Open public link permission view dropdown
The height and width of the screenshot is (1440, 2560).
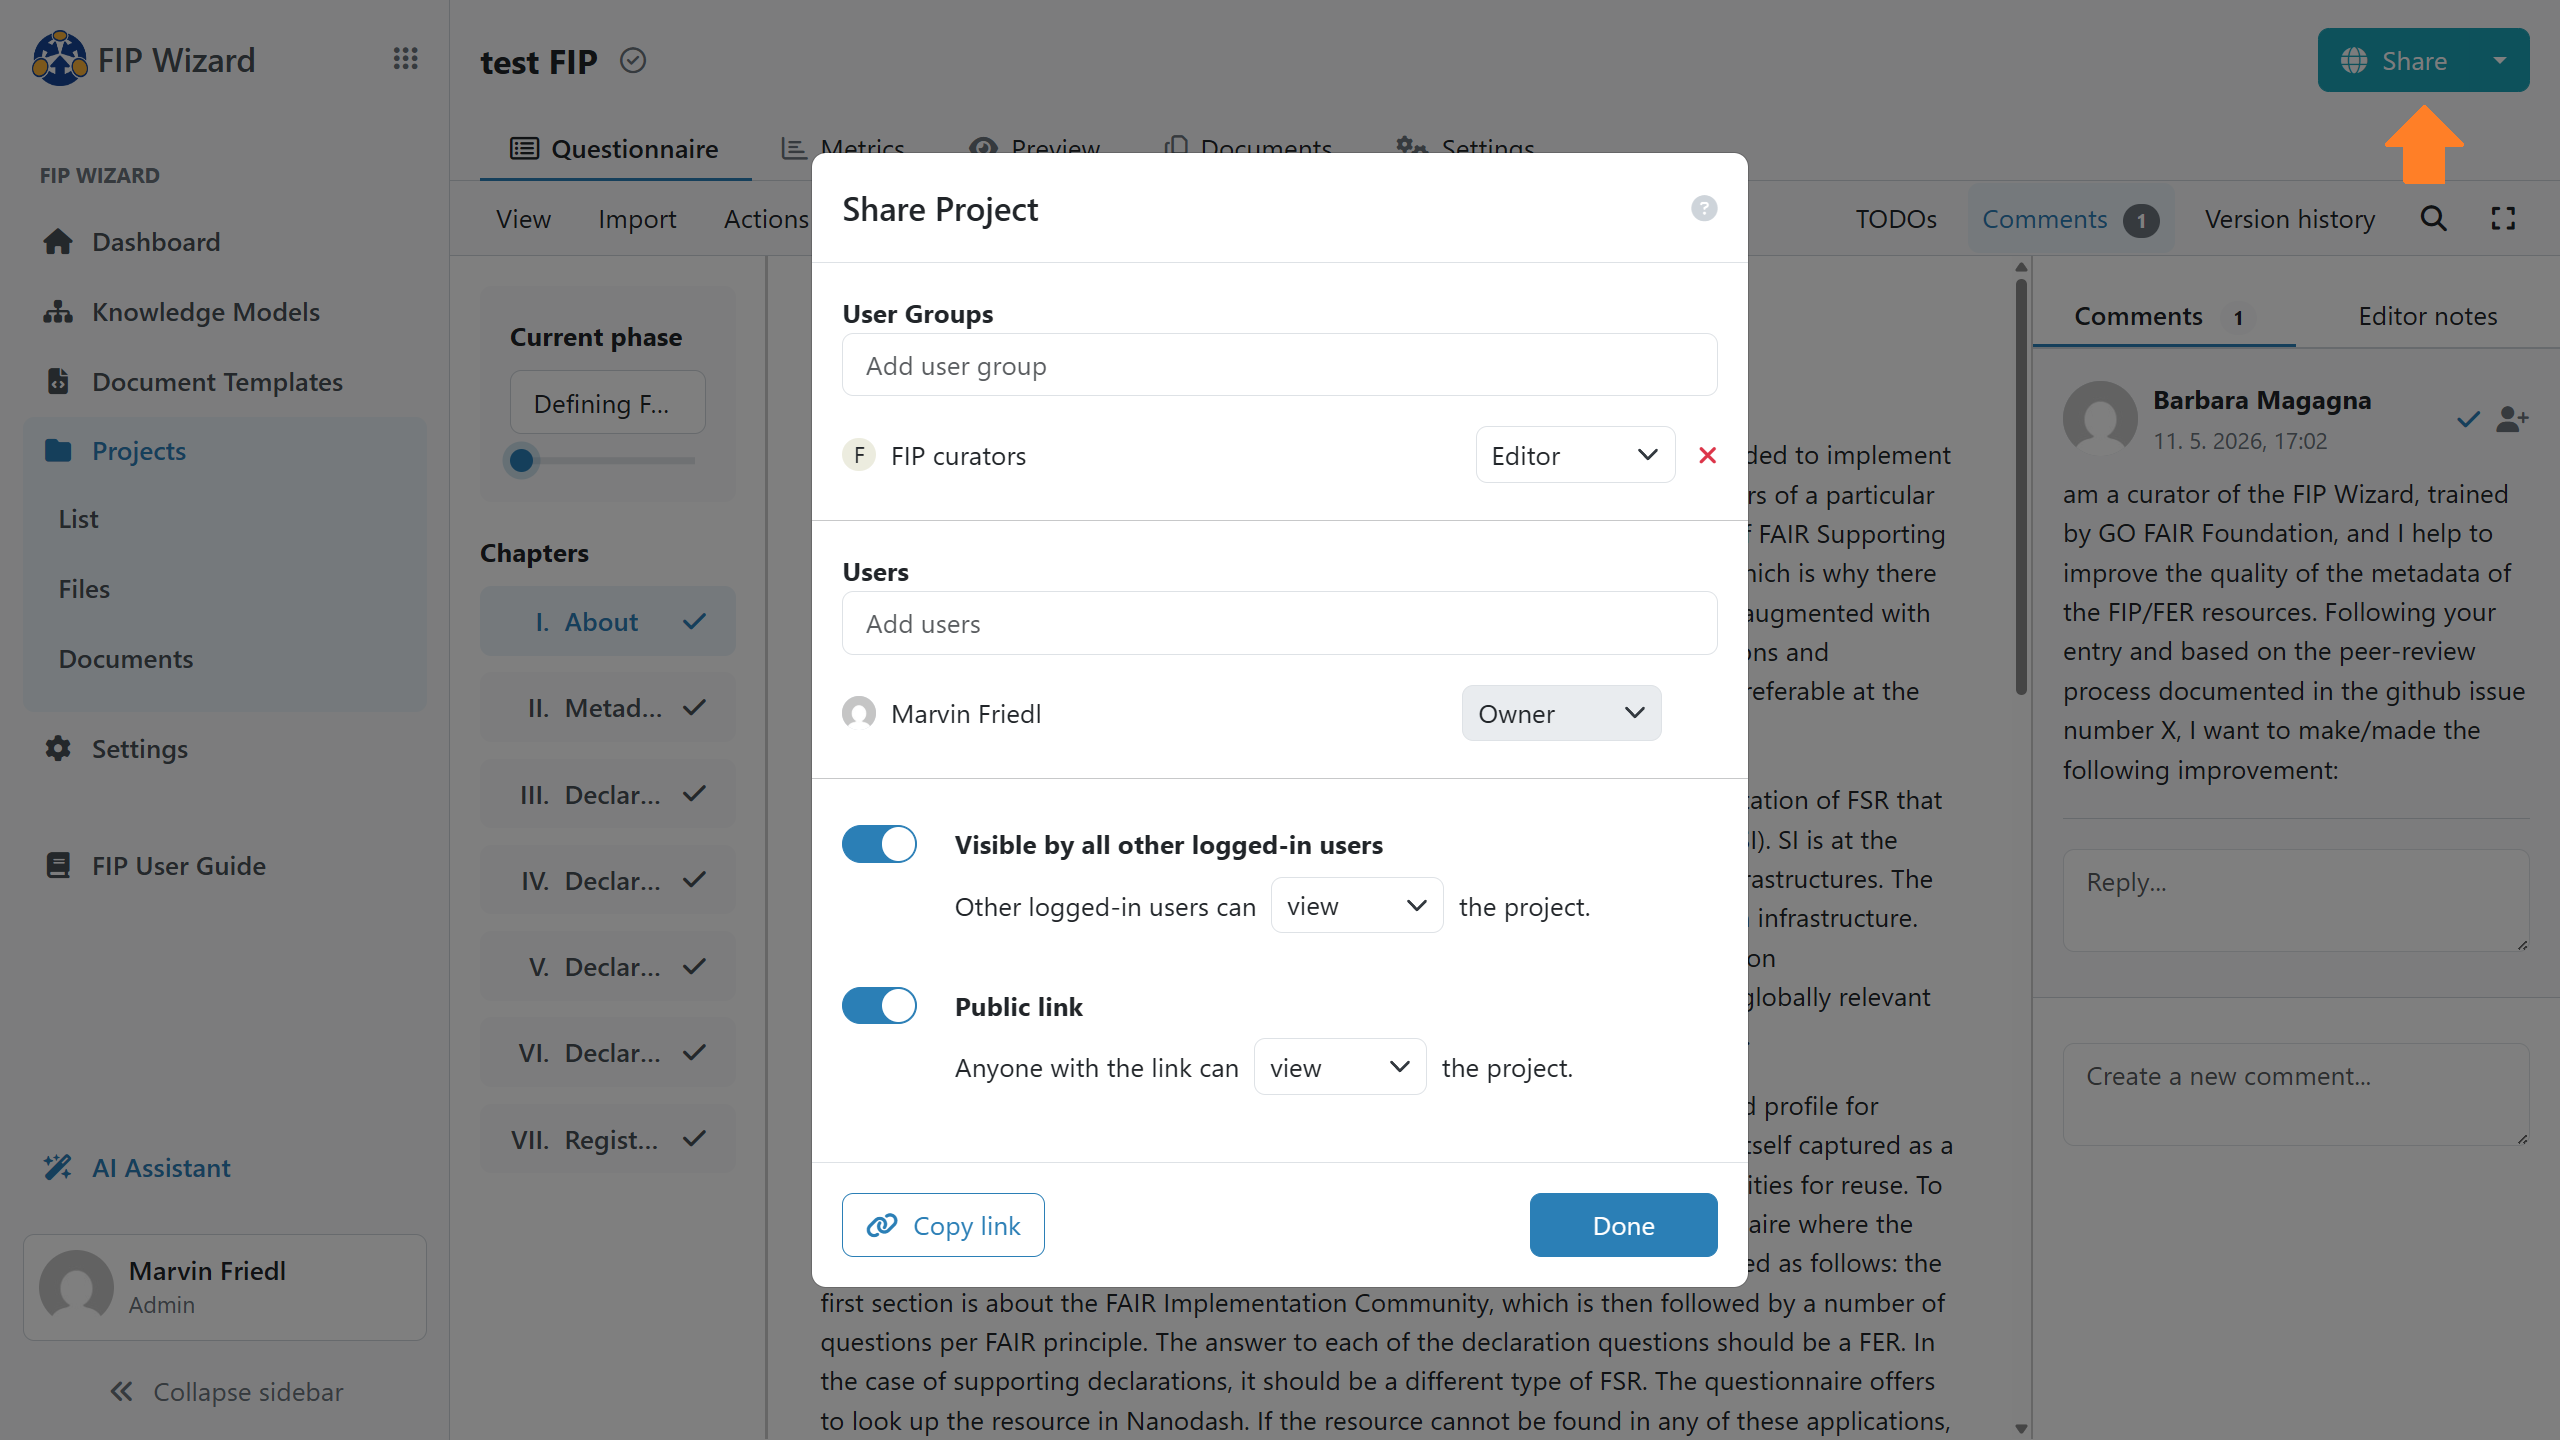click(1340, 1067)
